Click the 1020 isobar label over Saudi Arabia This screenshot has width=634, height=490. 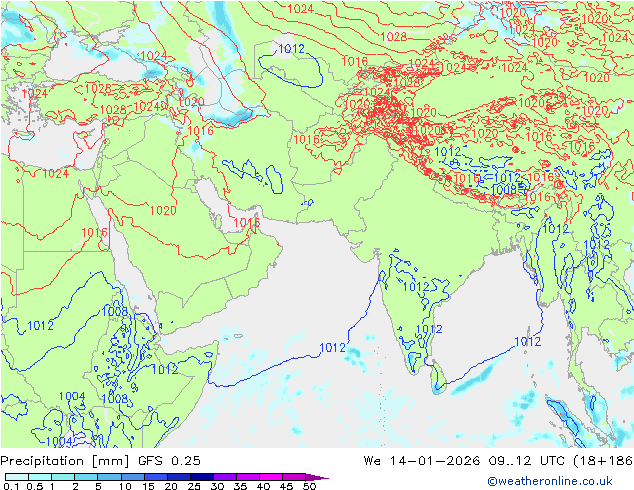pos(163,210)
